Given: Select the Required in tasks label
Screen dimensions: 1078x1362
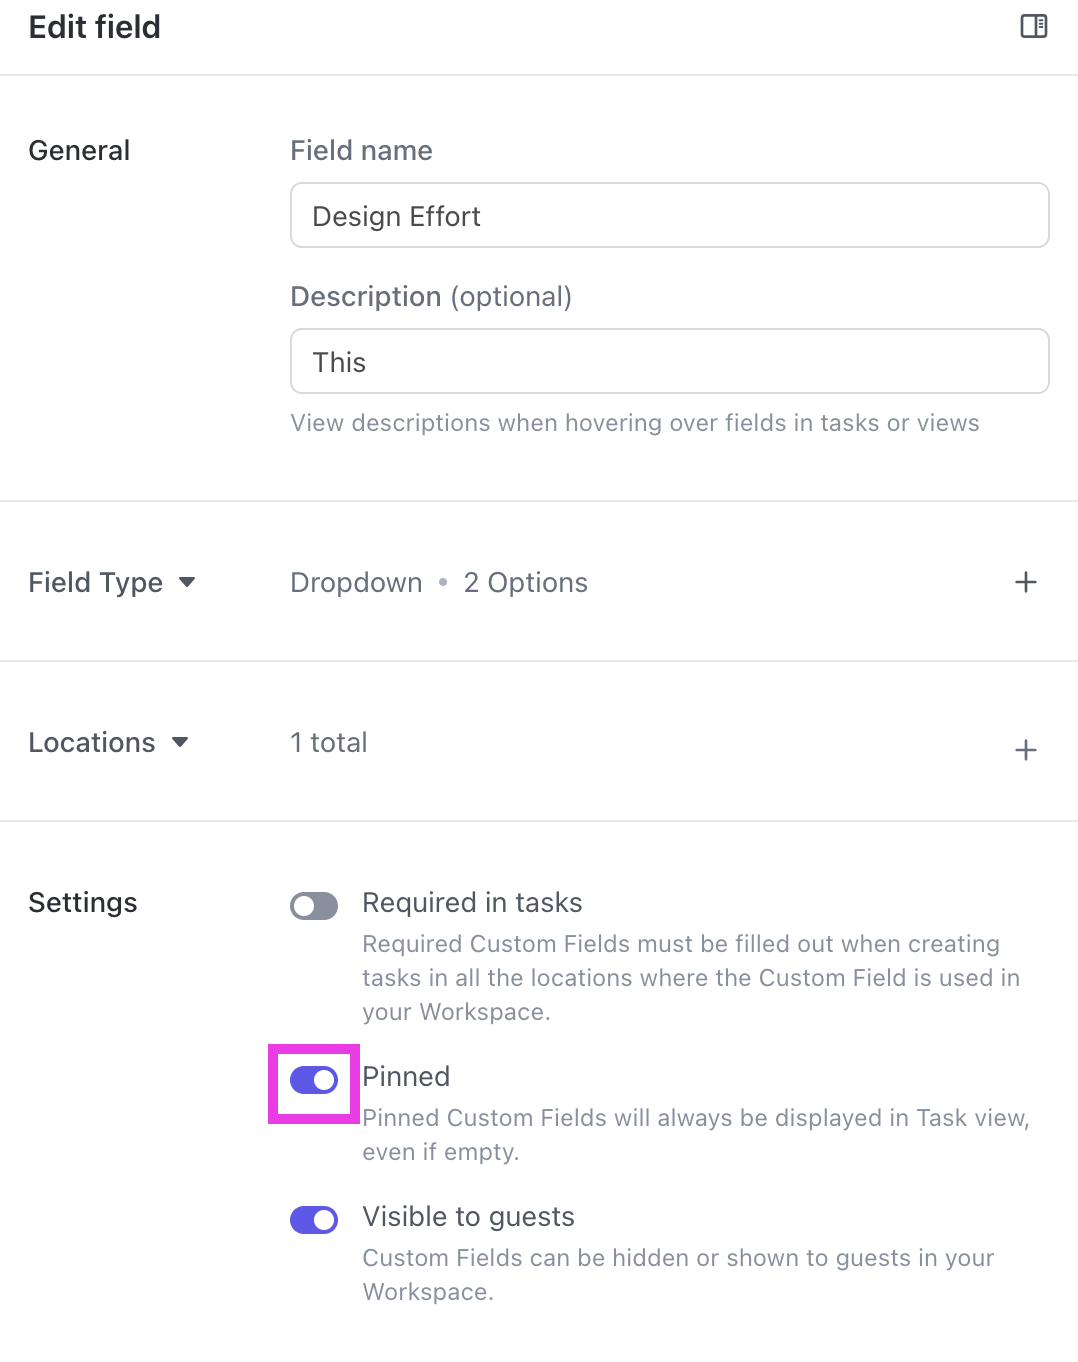Looking at the screenshot, I should [471, 902].
